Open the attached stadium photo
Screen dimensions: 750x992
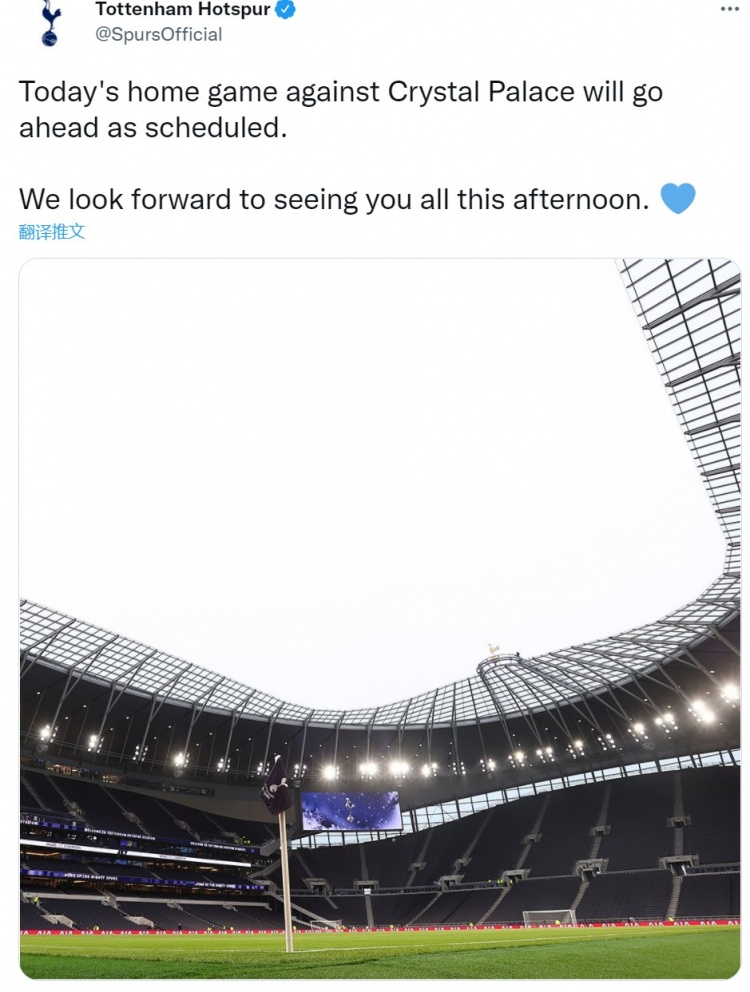[x=380, y=618]
